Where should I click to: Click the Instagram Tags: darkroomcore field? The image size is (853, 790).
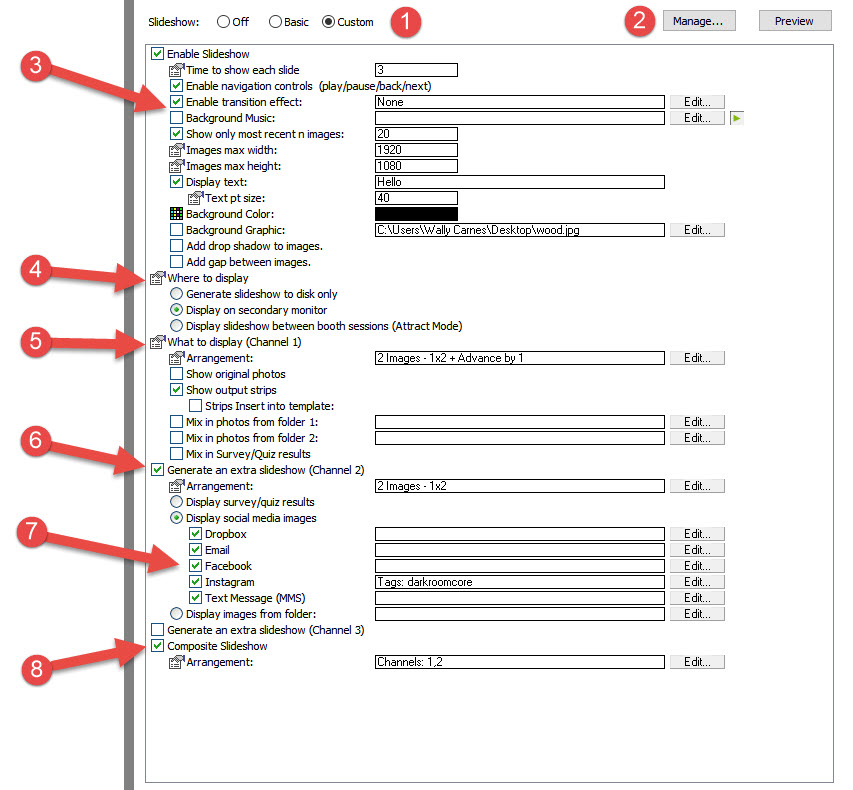click(x=520, y=582)
